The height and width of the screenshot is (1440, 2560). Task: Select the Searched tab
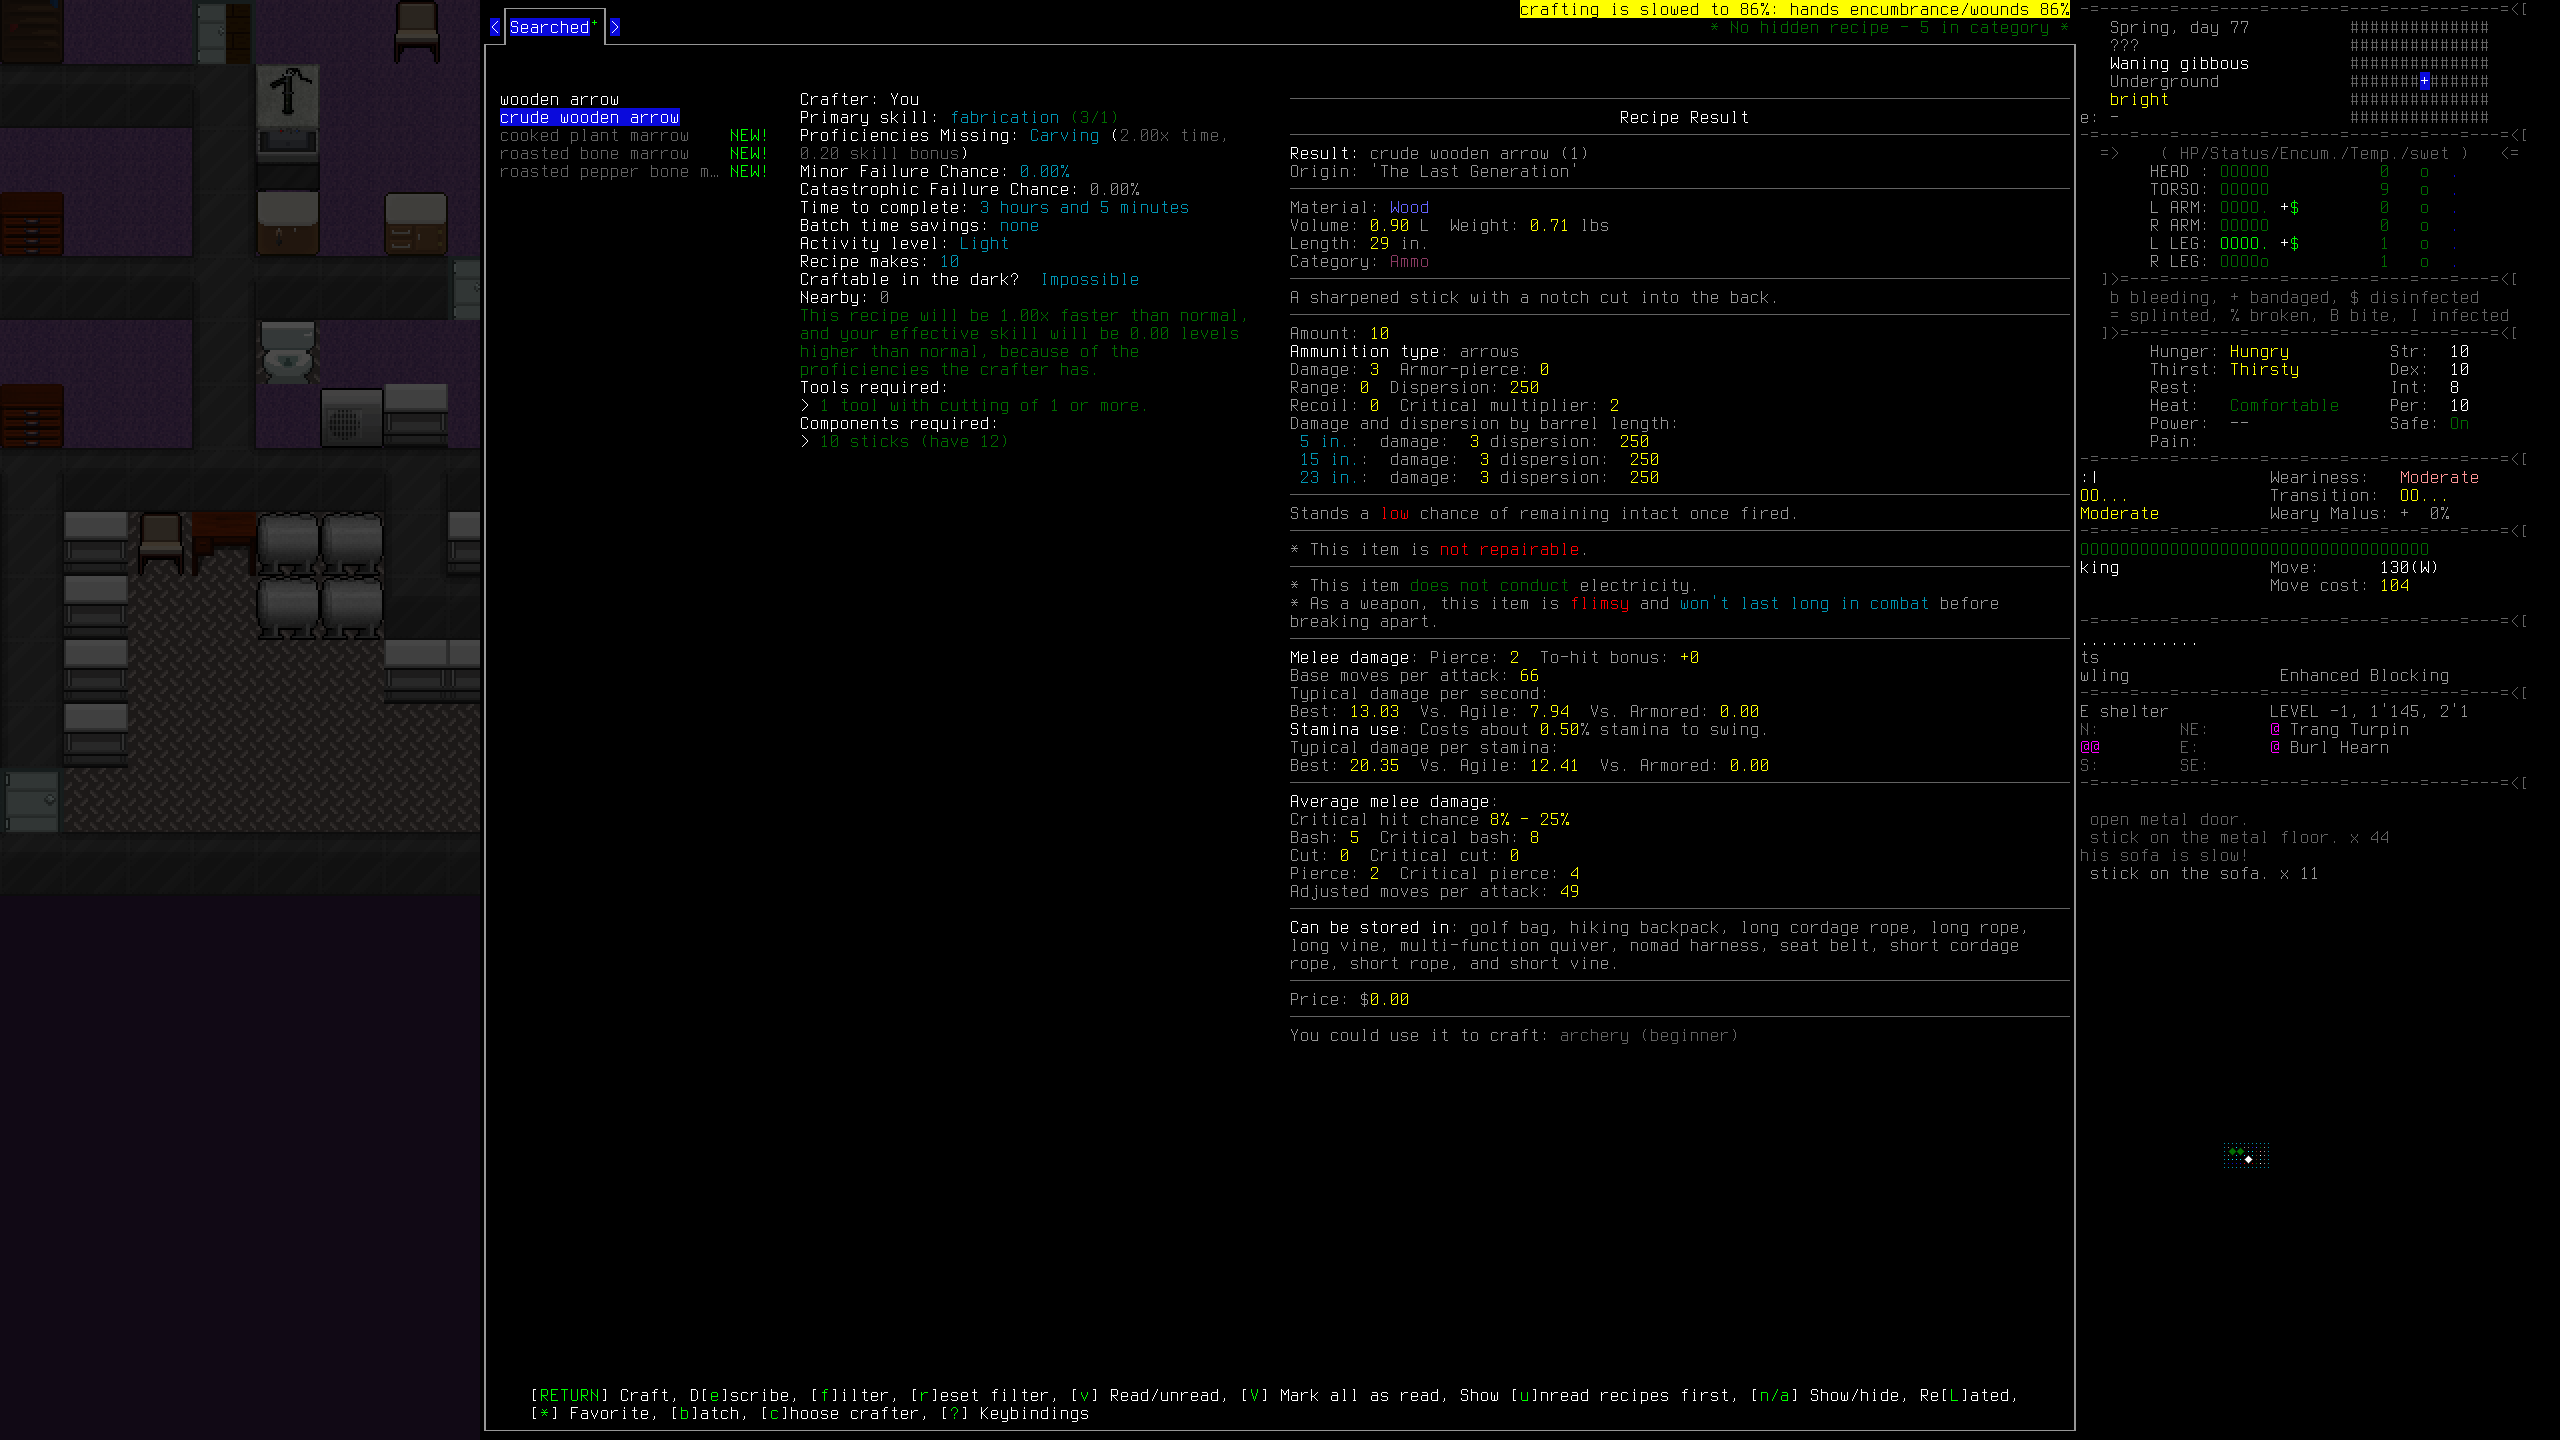pos(550,28)
